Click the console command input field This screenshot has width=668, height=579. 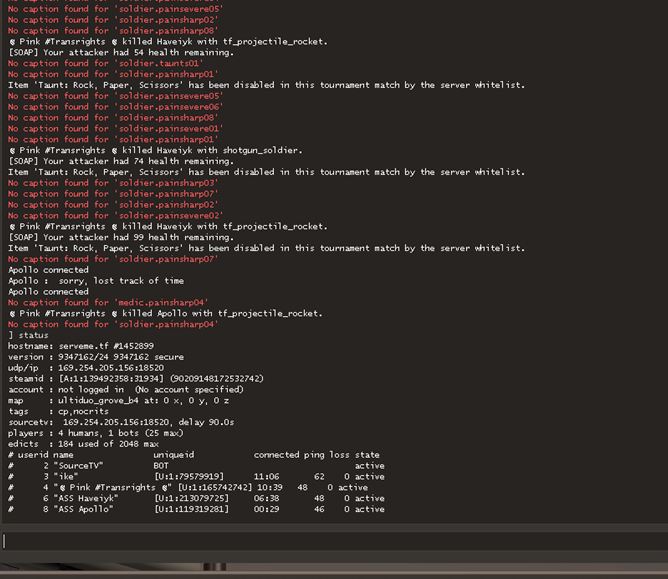pyautogui.click(x=330, y=541)
